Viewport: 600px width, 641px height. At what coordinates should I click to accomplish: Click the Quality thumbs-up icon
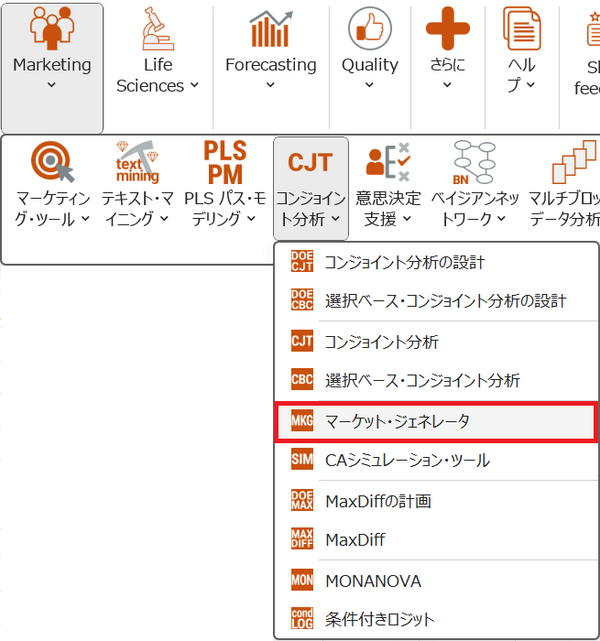tap(370, 29)
